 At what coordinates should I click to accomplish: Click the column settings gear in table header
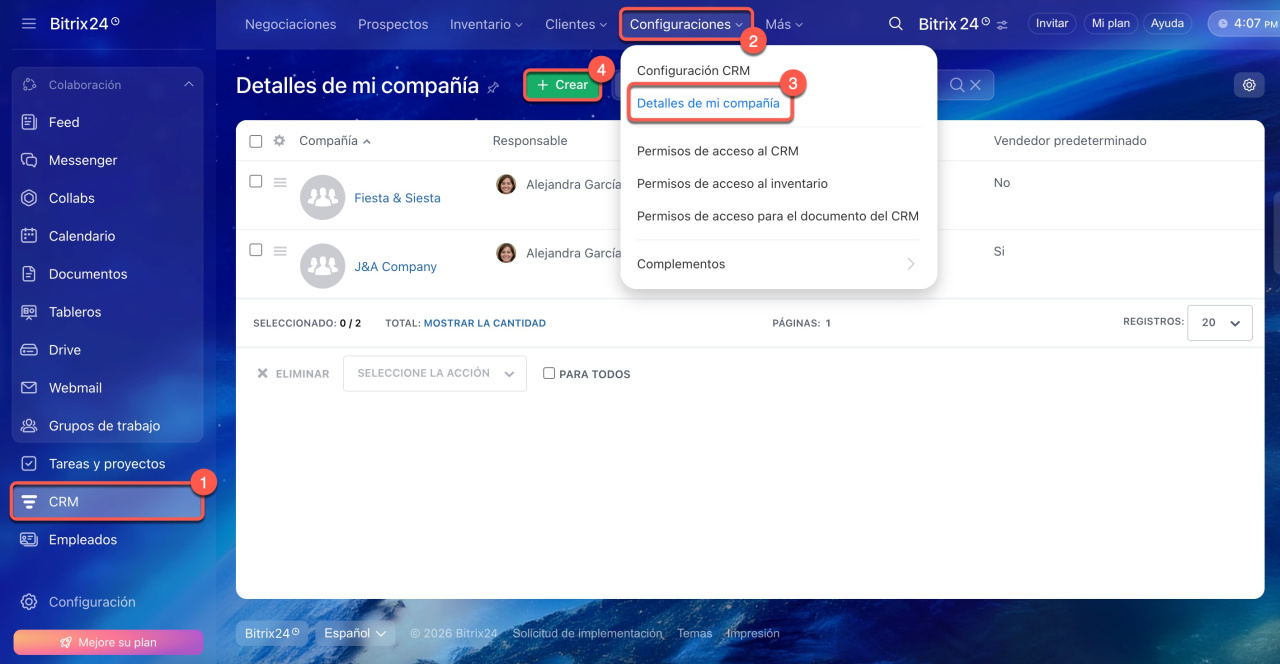[279, 141]
